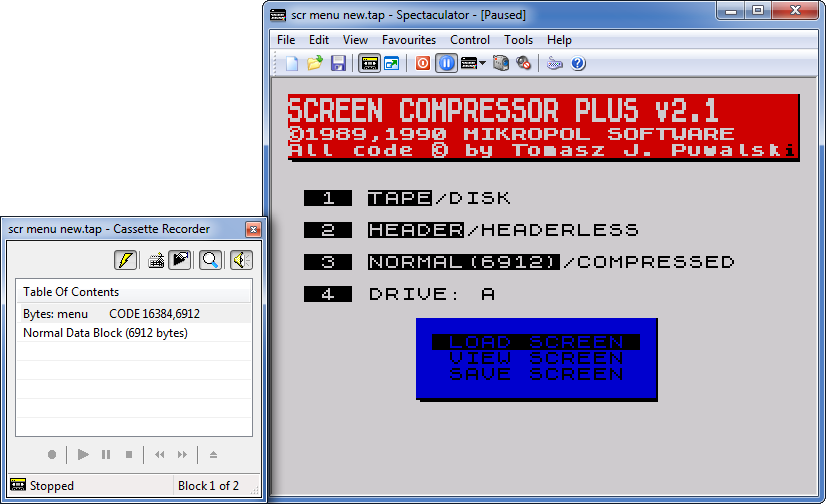This screenshot has width=826, height=504.
Task: Save using the floppy disk icon
Action: [x=338, y=64]
